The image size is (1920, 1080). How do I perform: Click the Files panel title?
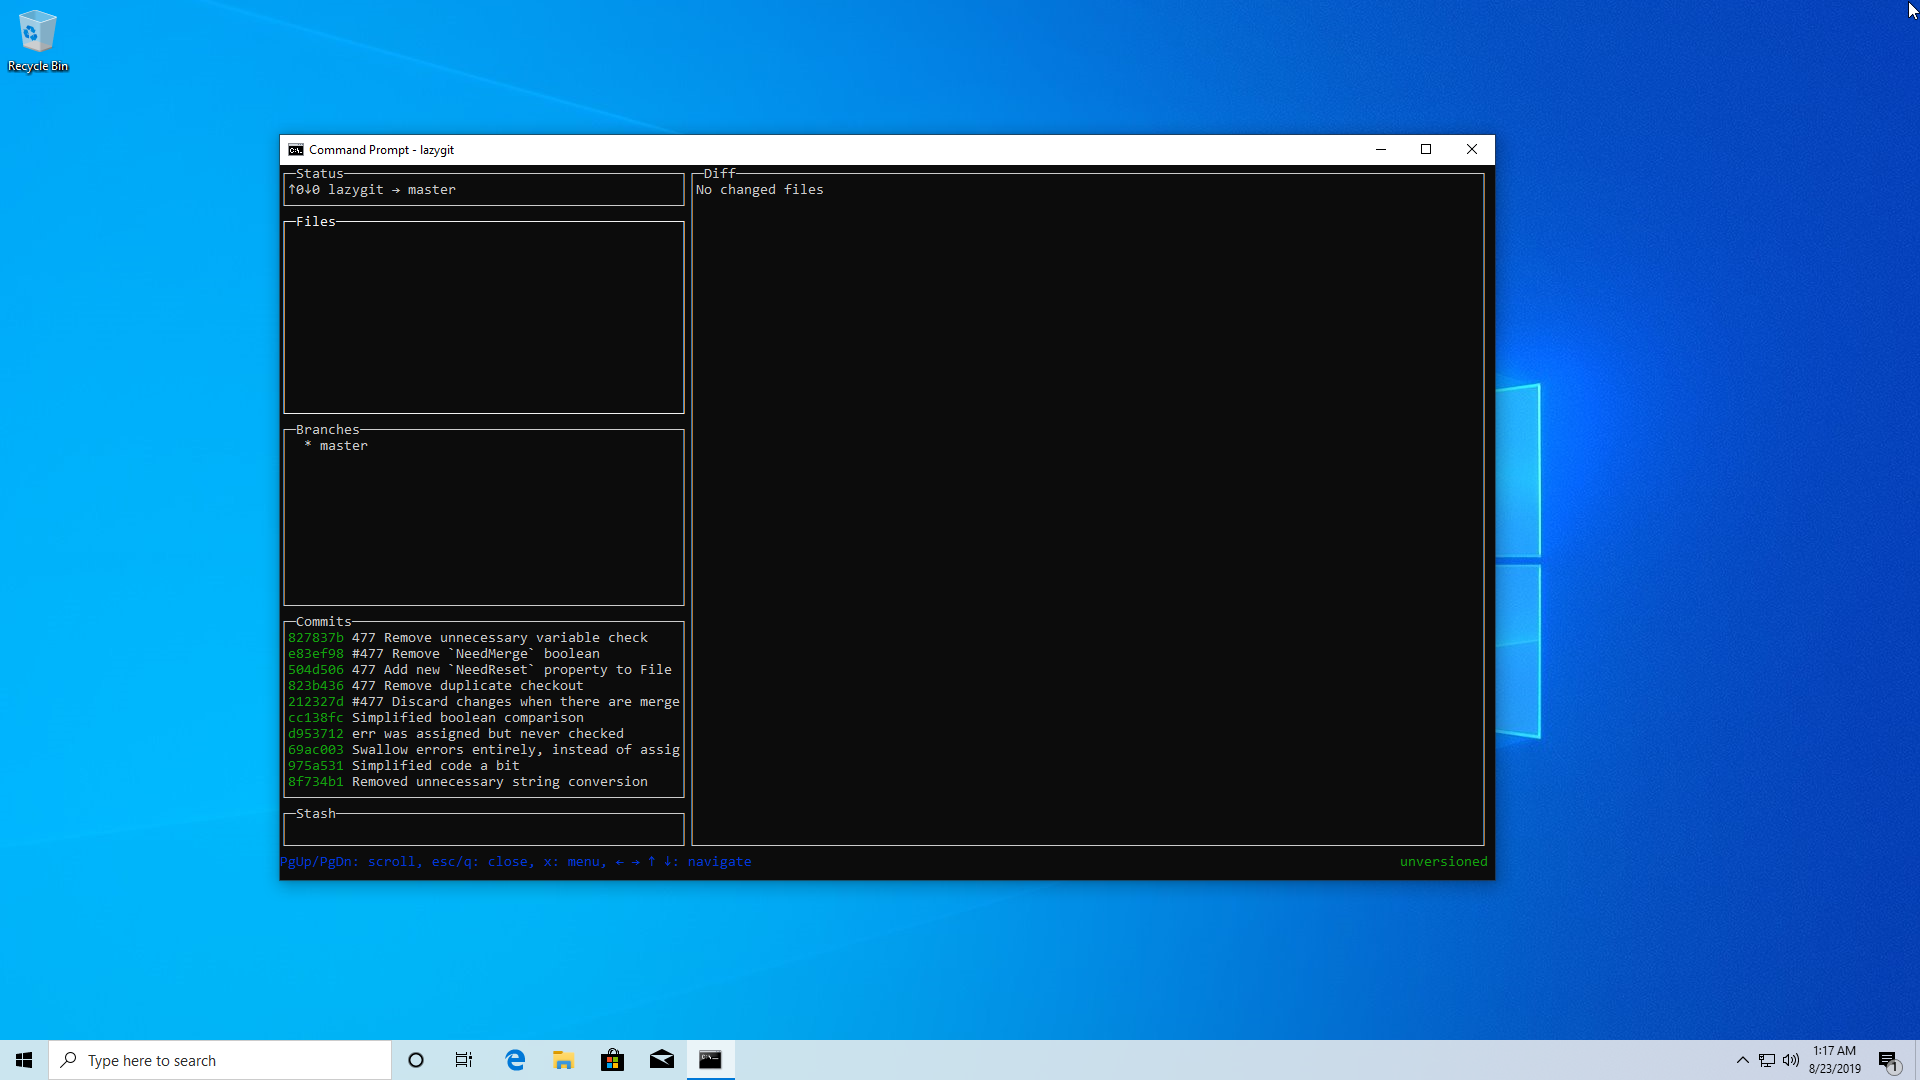(316, 222)
